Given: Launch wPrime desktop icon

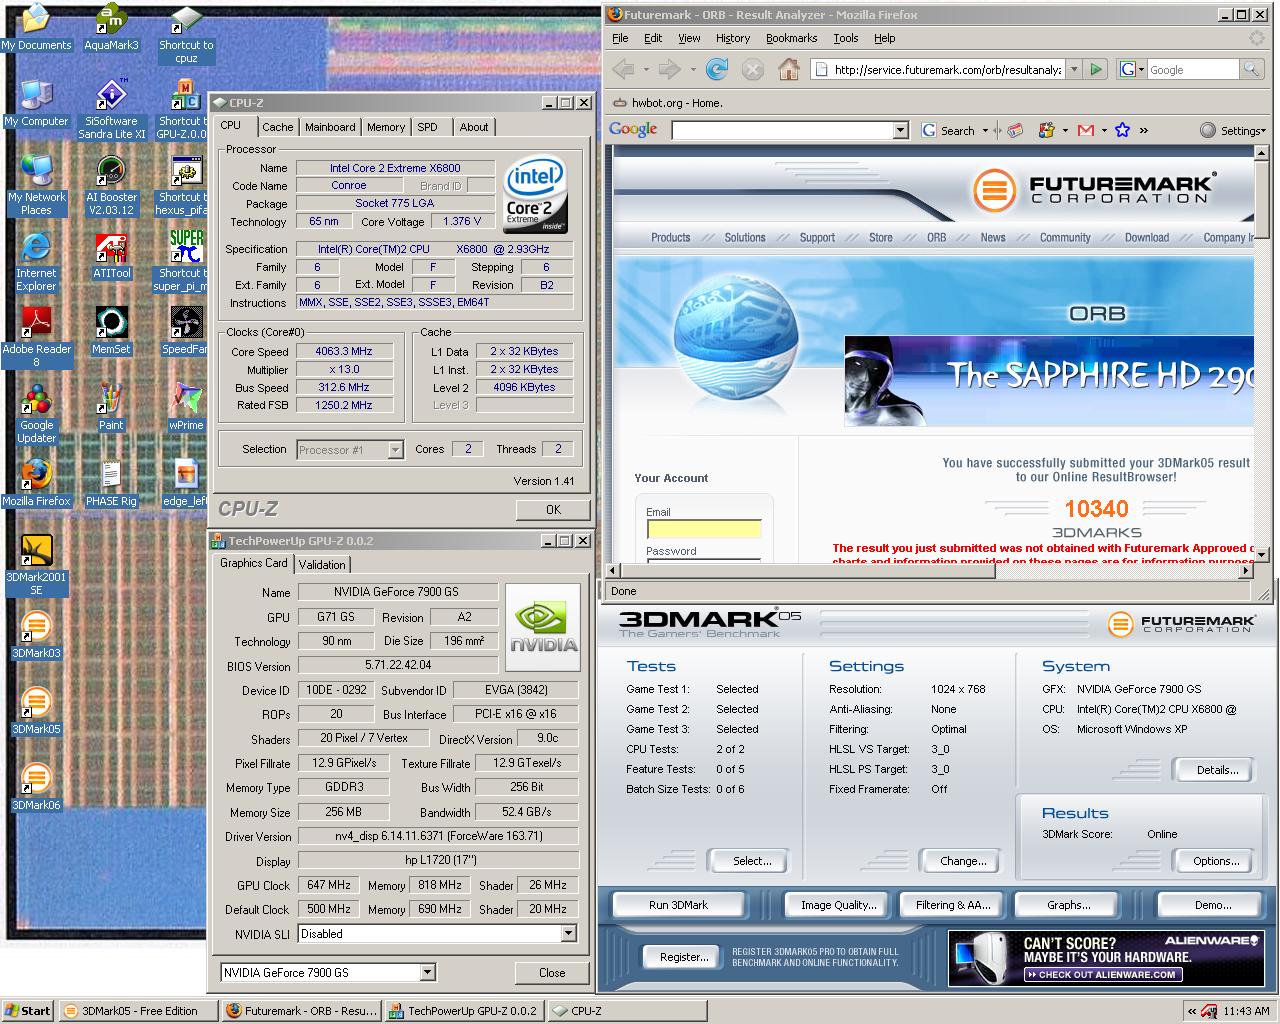Looking at the screenshot, I should (186, 407).
